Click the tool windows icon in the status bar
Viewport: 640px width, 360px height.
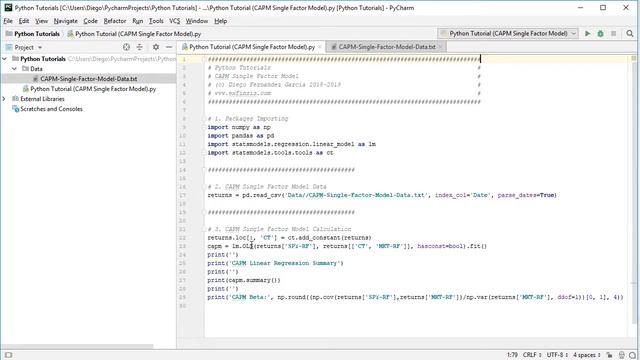pyautogui.click(x=8, y=355)
